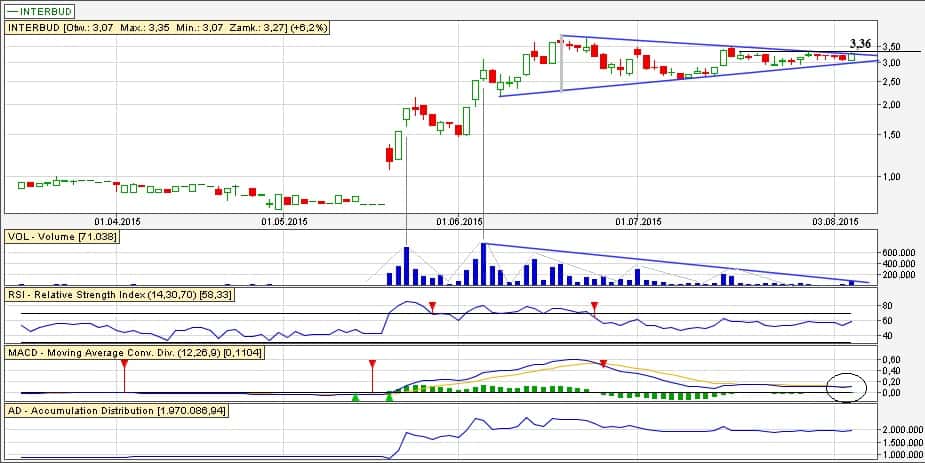The image size is (925, 463).
Task: Click the black circle annotation on MACD
Action: (x=845, y=387)
